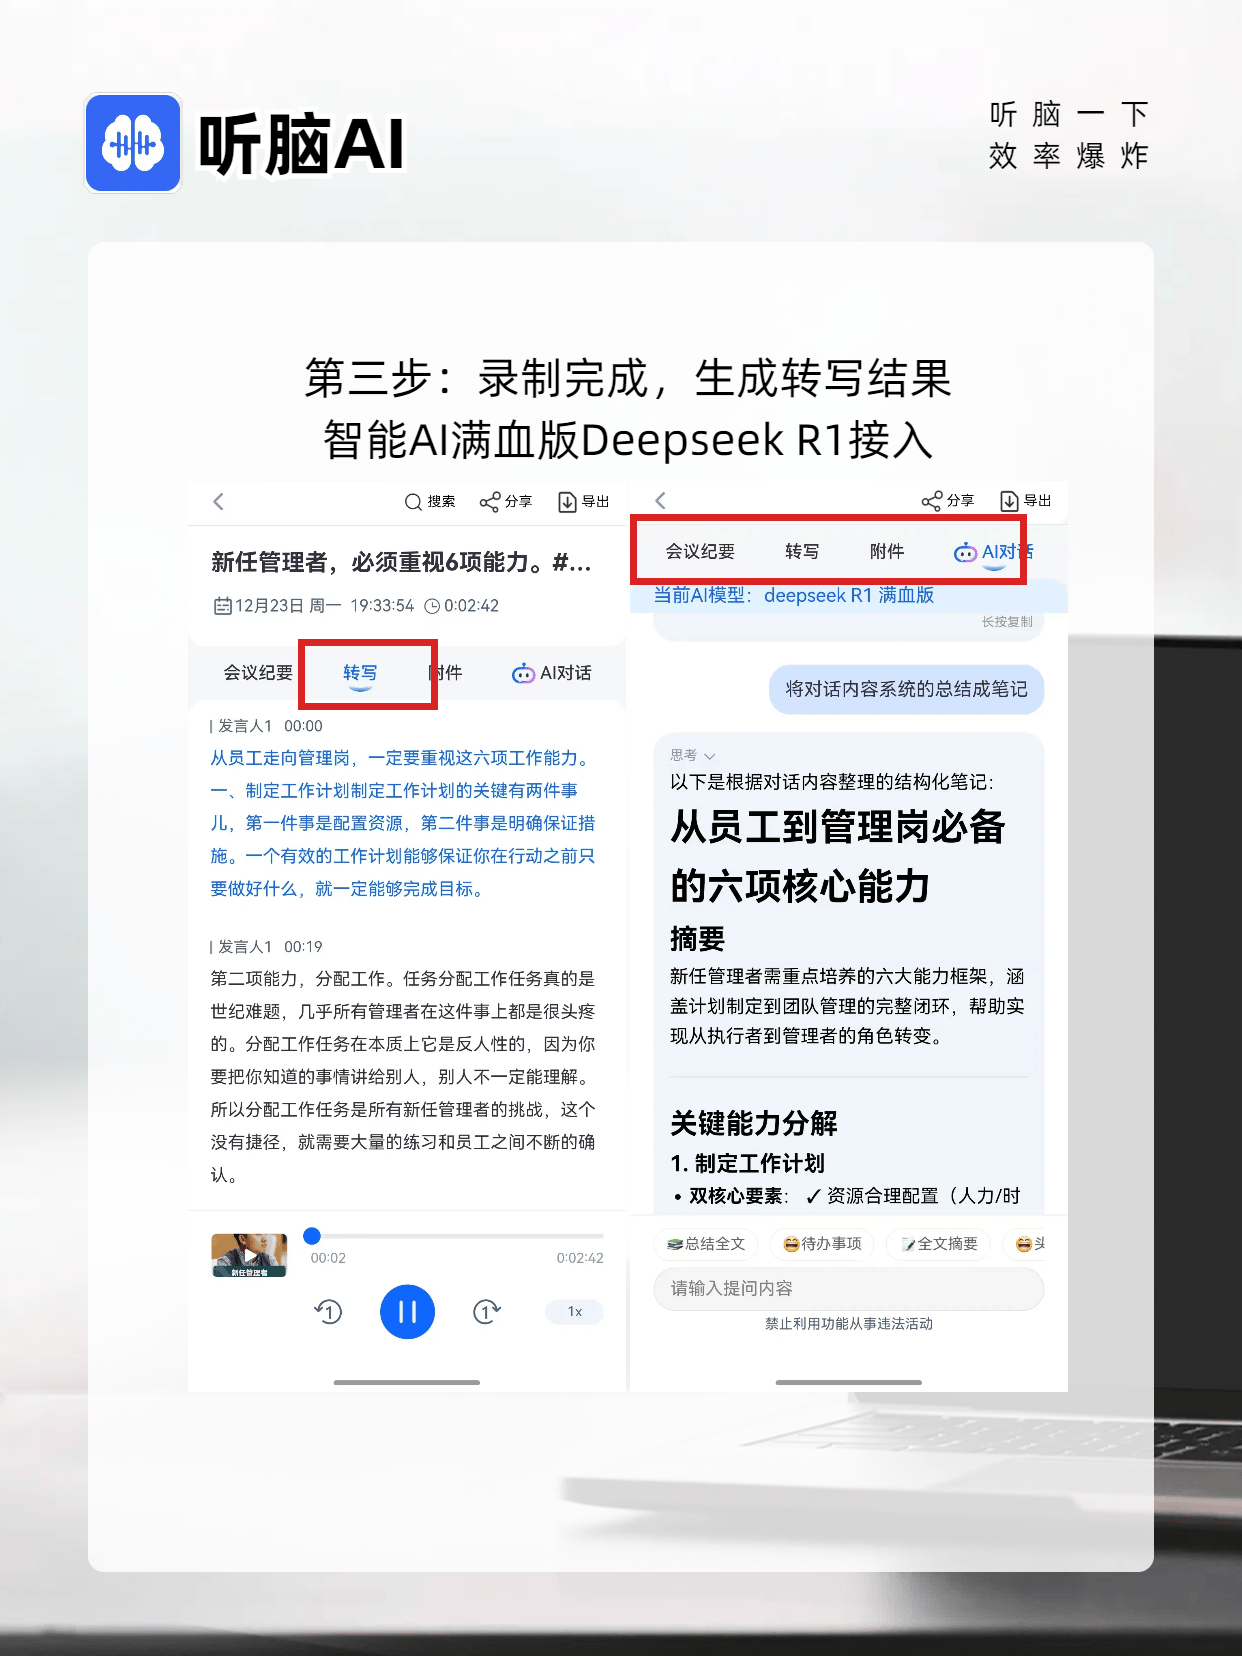Viewport: 1242px width, 1656px height.
Task: Click the audio progress slider handle
Action: [x=312, y=1236]
